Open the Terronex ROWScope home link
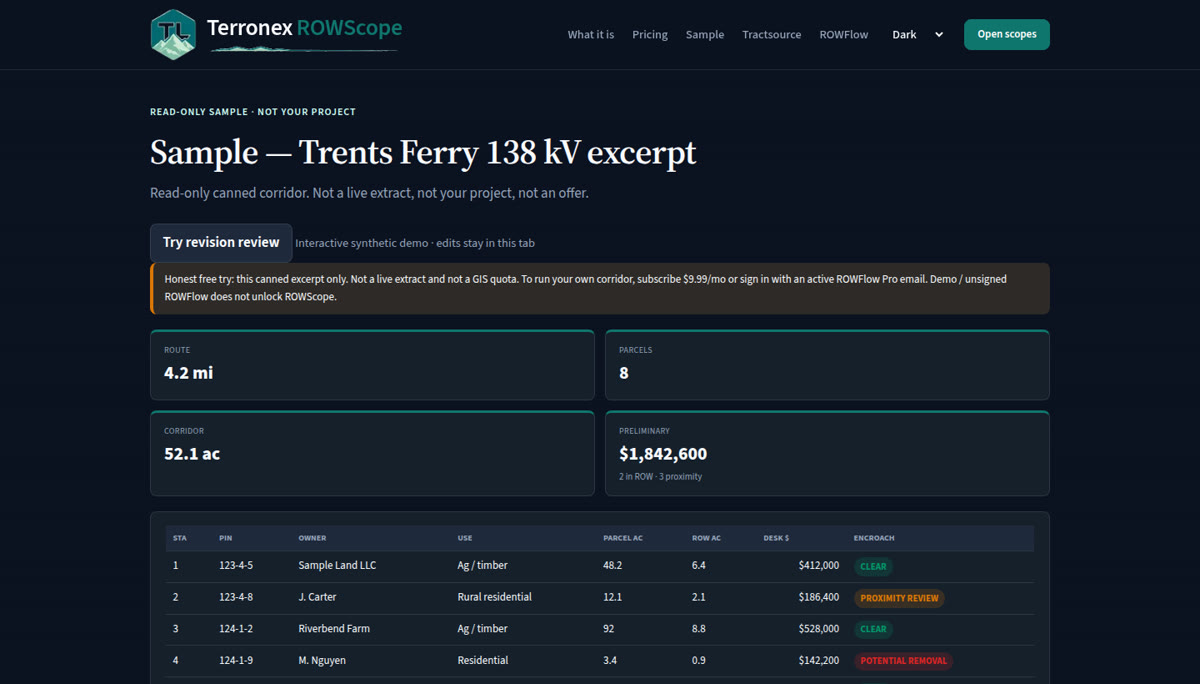 coord(276,35)
